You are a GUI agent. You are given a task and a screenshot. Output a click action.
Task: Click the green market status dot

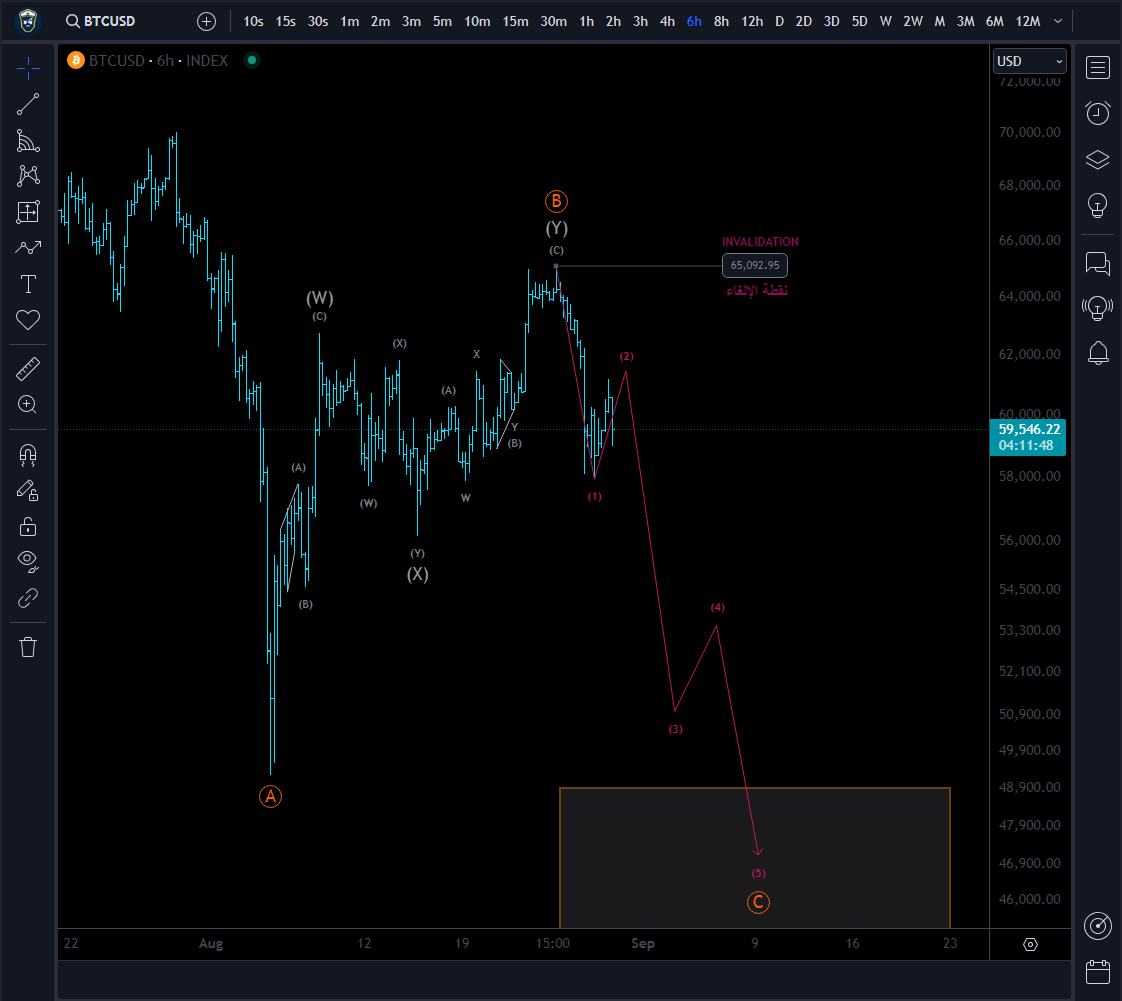point(251,60)
